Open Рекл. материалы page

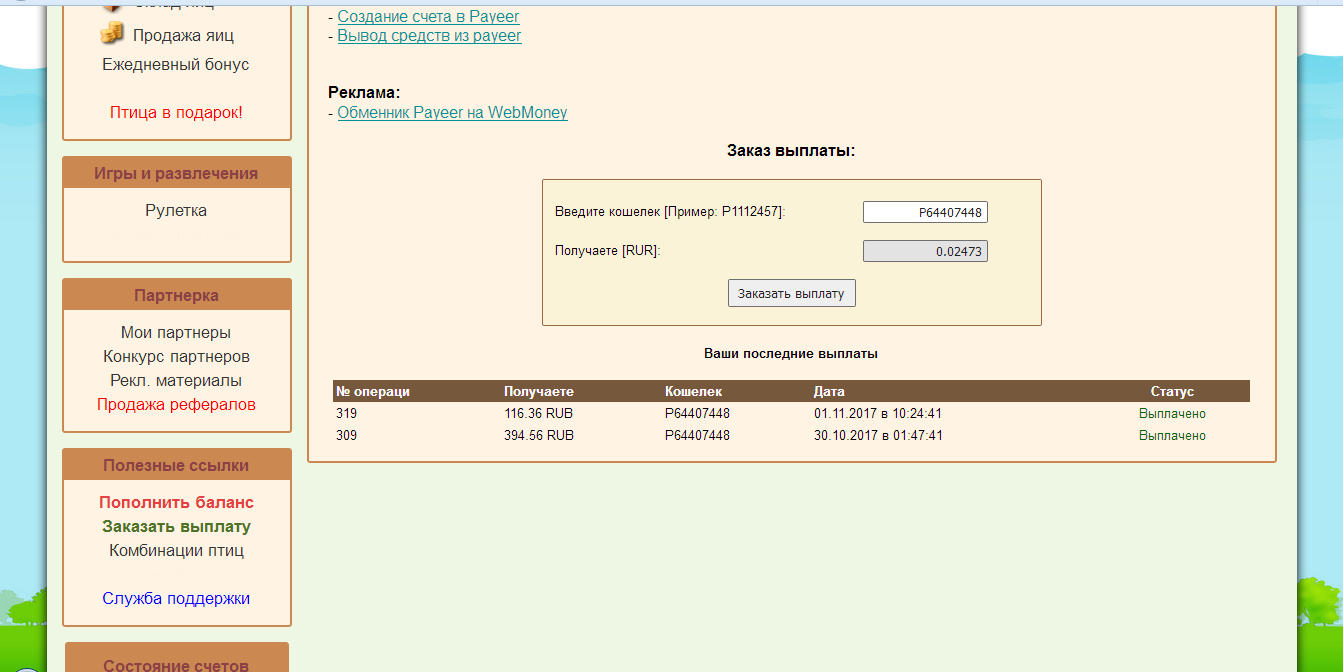click(x=176, y=380)
